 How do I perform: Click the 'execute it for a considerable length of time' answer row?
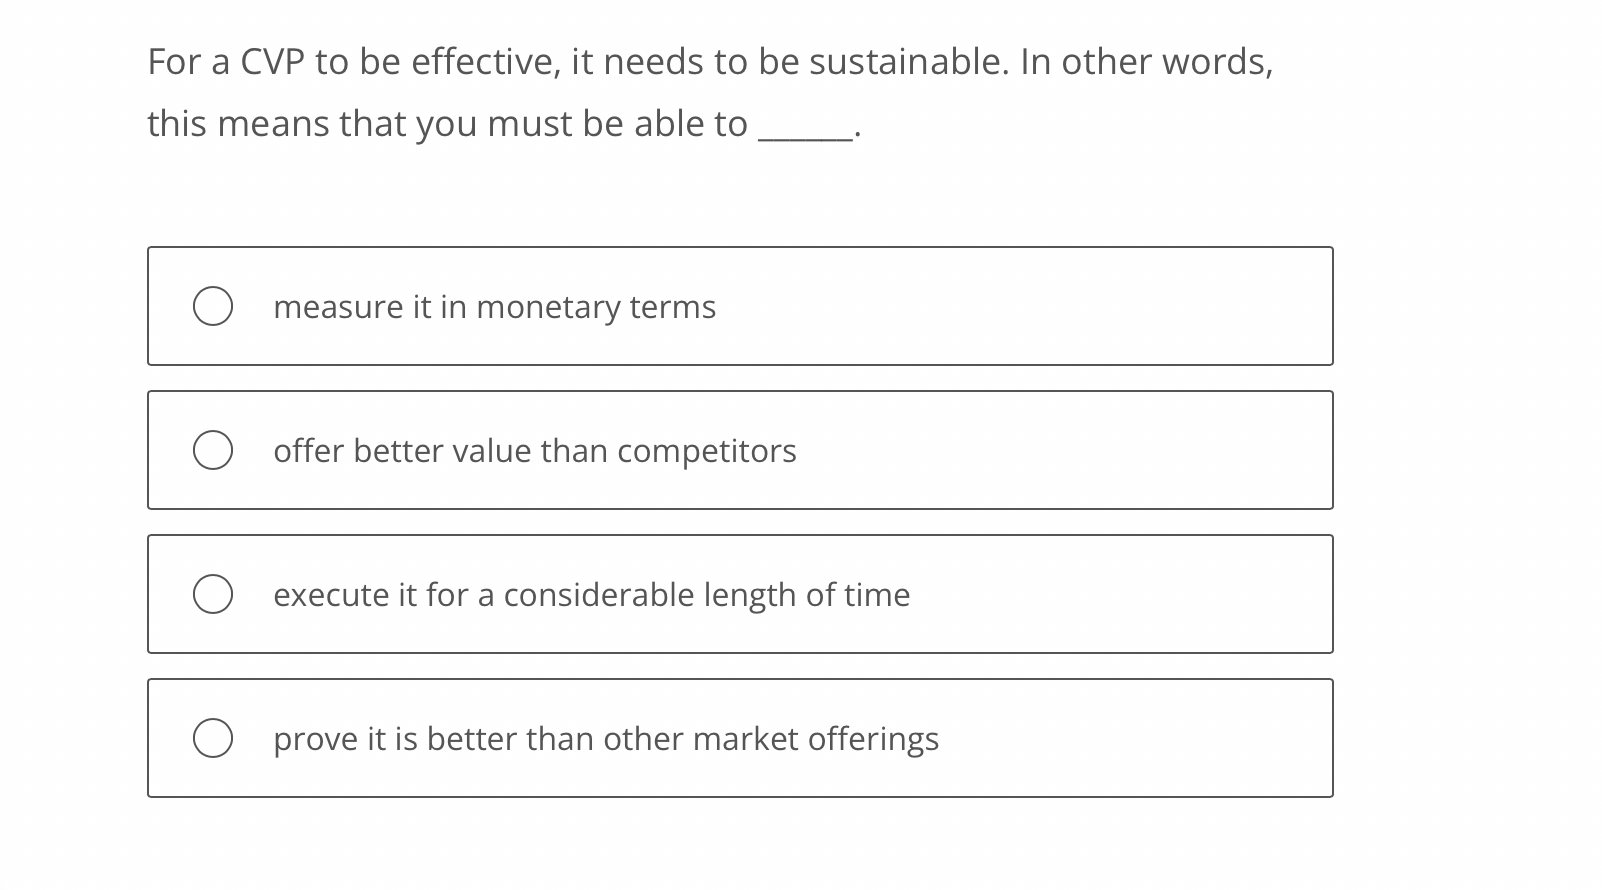(x=740, y=594)
